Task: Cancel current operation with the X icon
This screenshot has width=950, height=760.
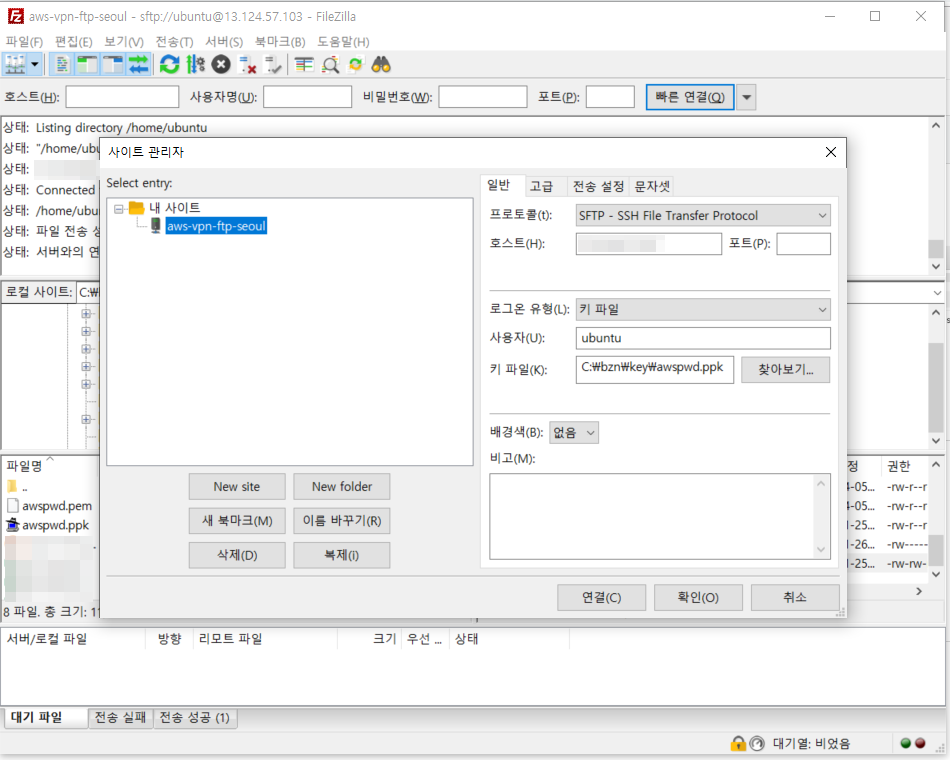Action: [x=221, y=64]
